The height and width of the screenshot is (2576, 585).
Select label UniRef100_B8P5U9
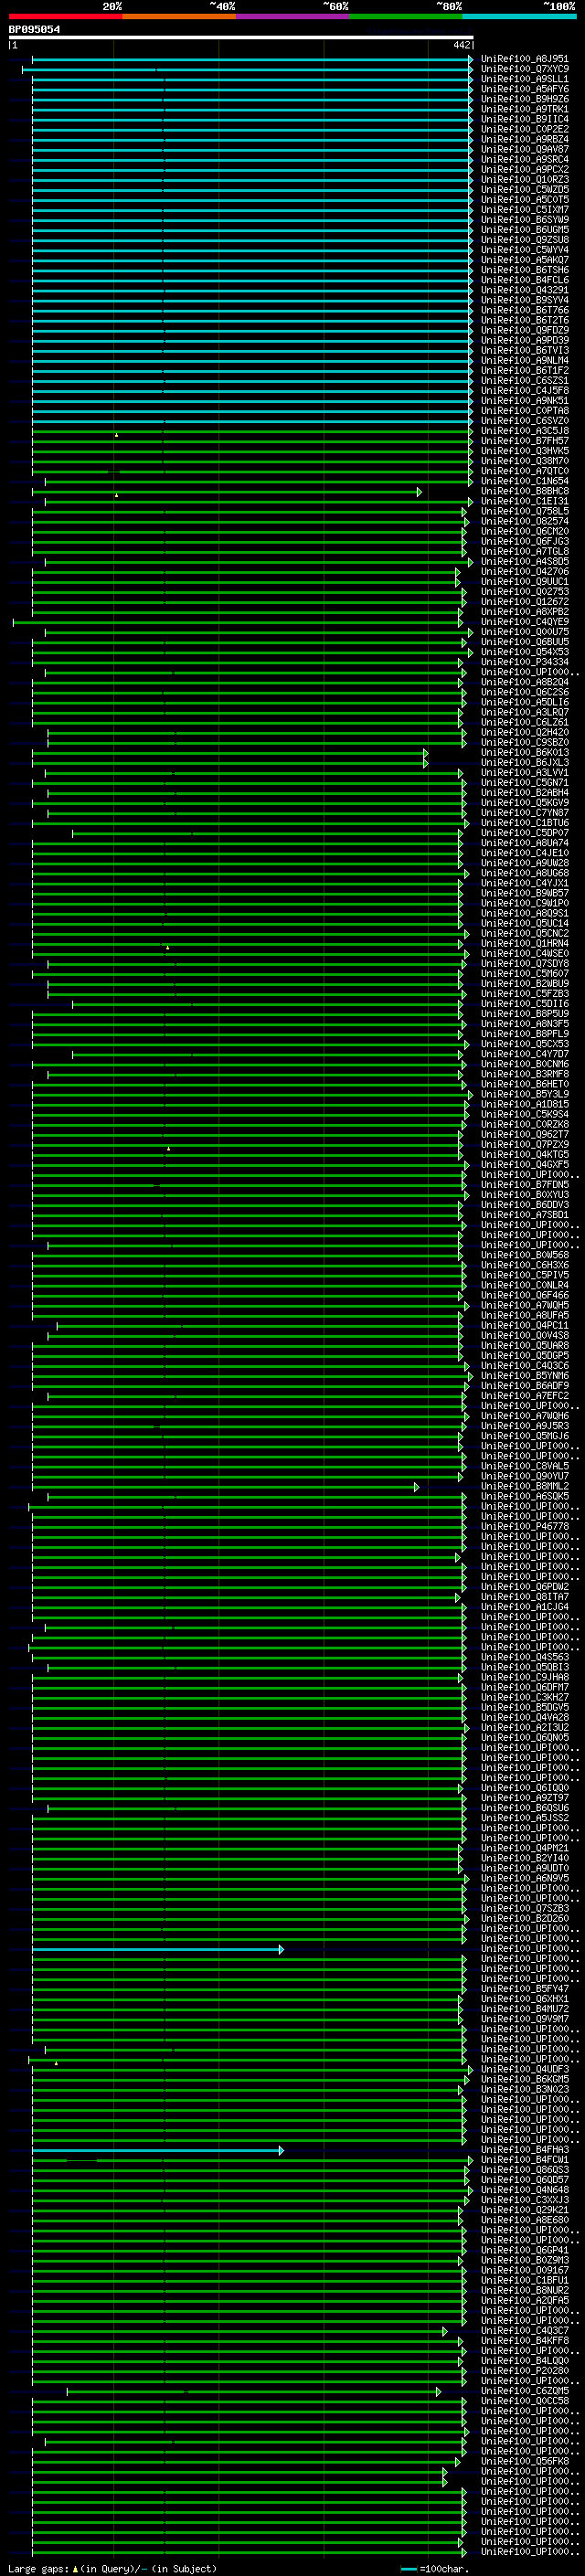[x=524, y=1014]
